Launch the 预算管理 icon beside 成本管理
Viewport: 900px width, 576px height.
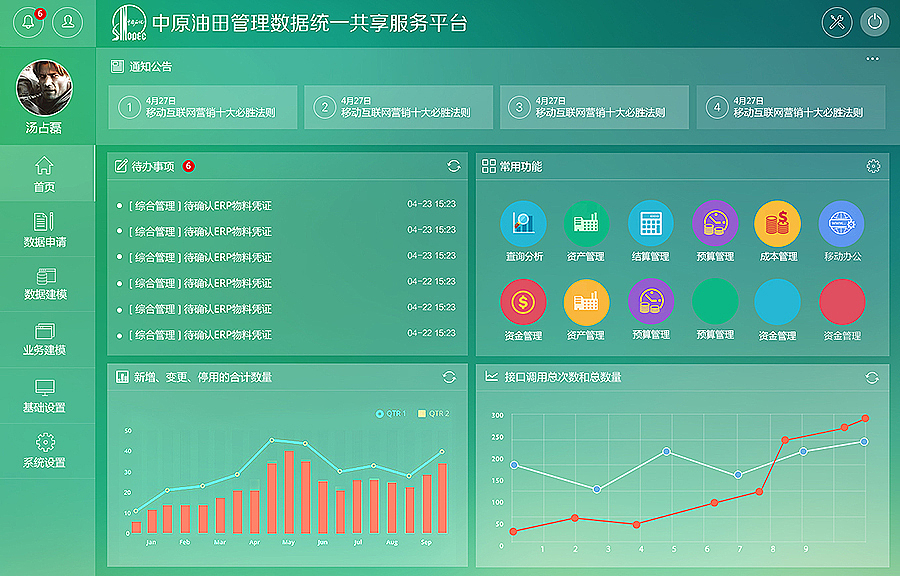715,223
